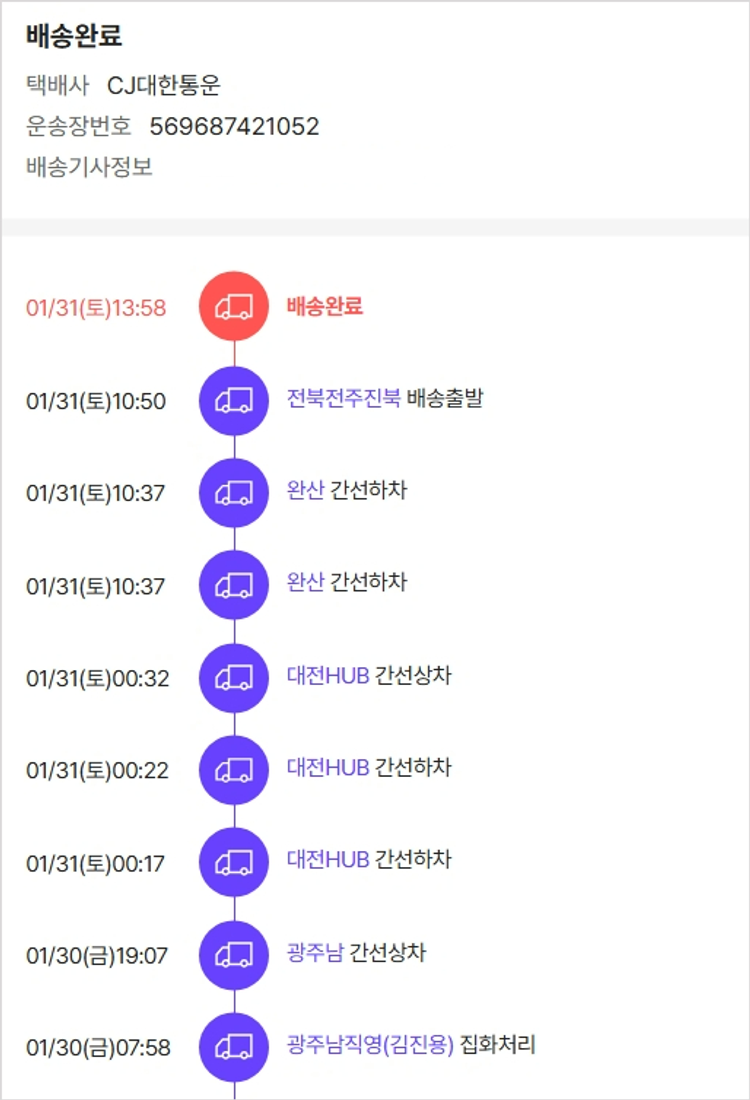Click truck icon at 01/31 00:17
The height and width of the screenshot is (1100, 750).
(234, 862)
